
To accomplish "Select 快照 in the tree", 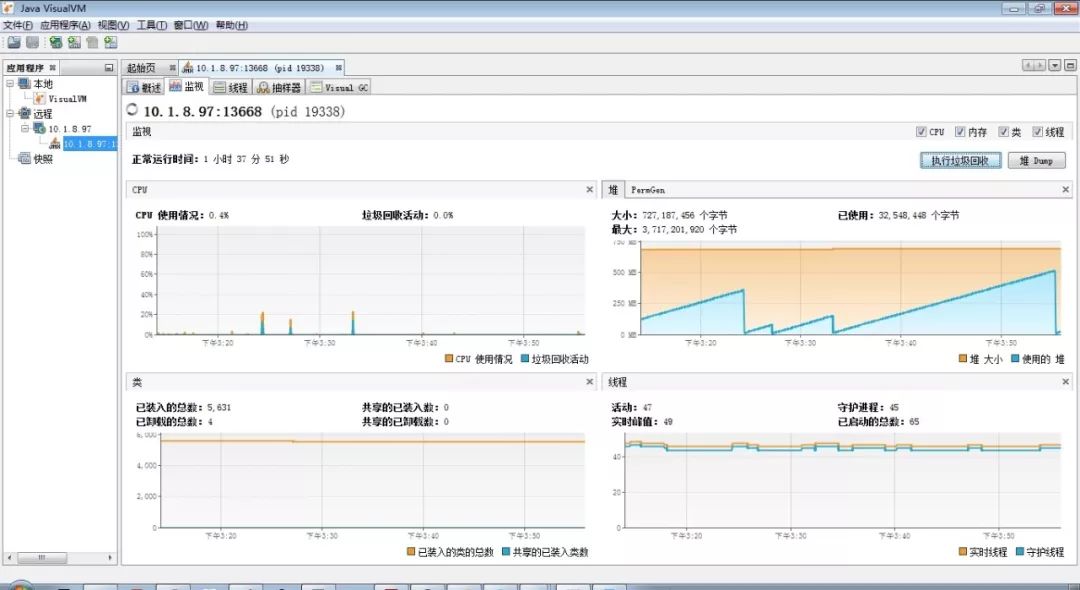I will click(x=43, y=159).
